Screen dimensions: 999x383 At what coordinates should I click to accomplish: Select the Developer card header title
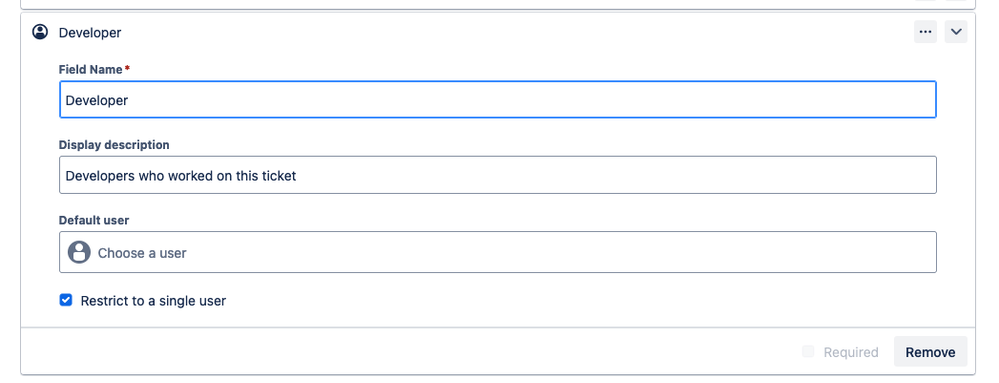[x=90, y=33]
